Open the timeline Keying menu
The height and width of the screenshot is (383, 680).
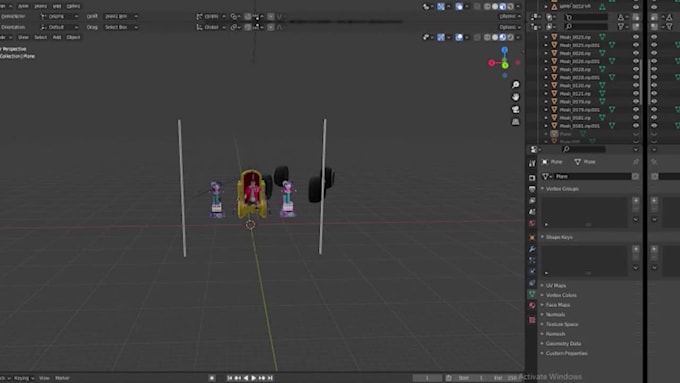click(23, 378)
